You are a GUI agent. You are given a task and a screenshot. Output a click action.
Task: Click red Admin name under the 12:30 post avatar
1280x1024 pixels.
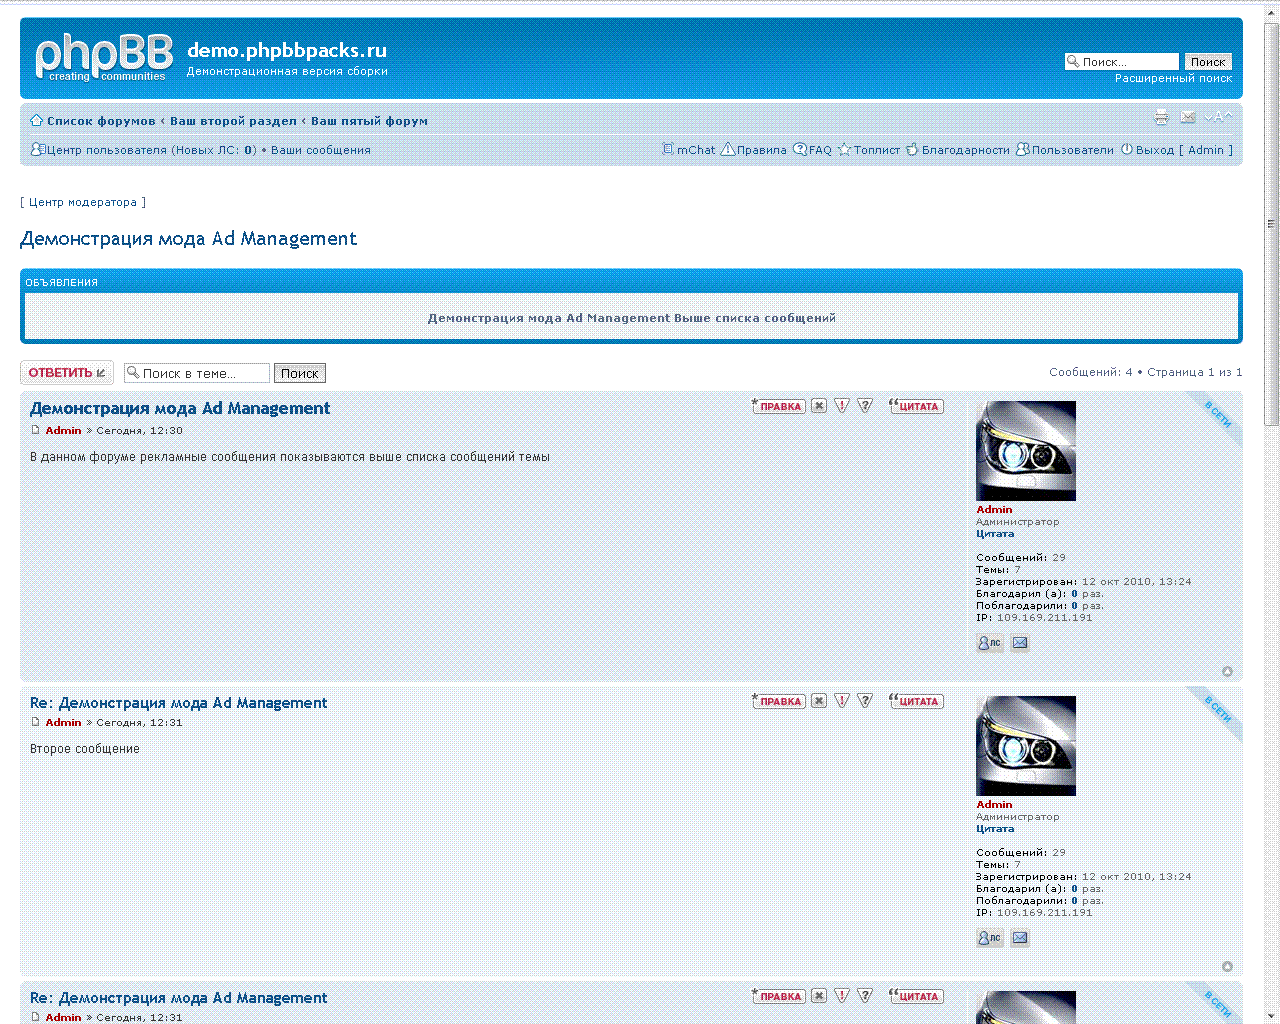(x=994, y=510)
